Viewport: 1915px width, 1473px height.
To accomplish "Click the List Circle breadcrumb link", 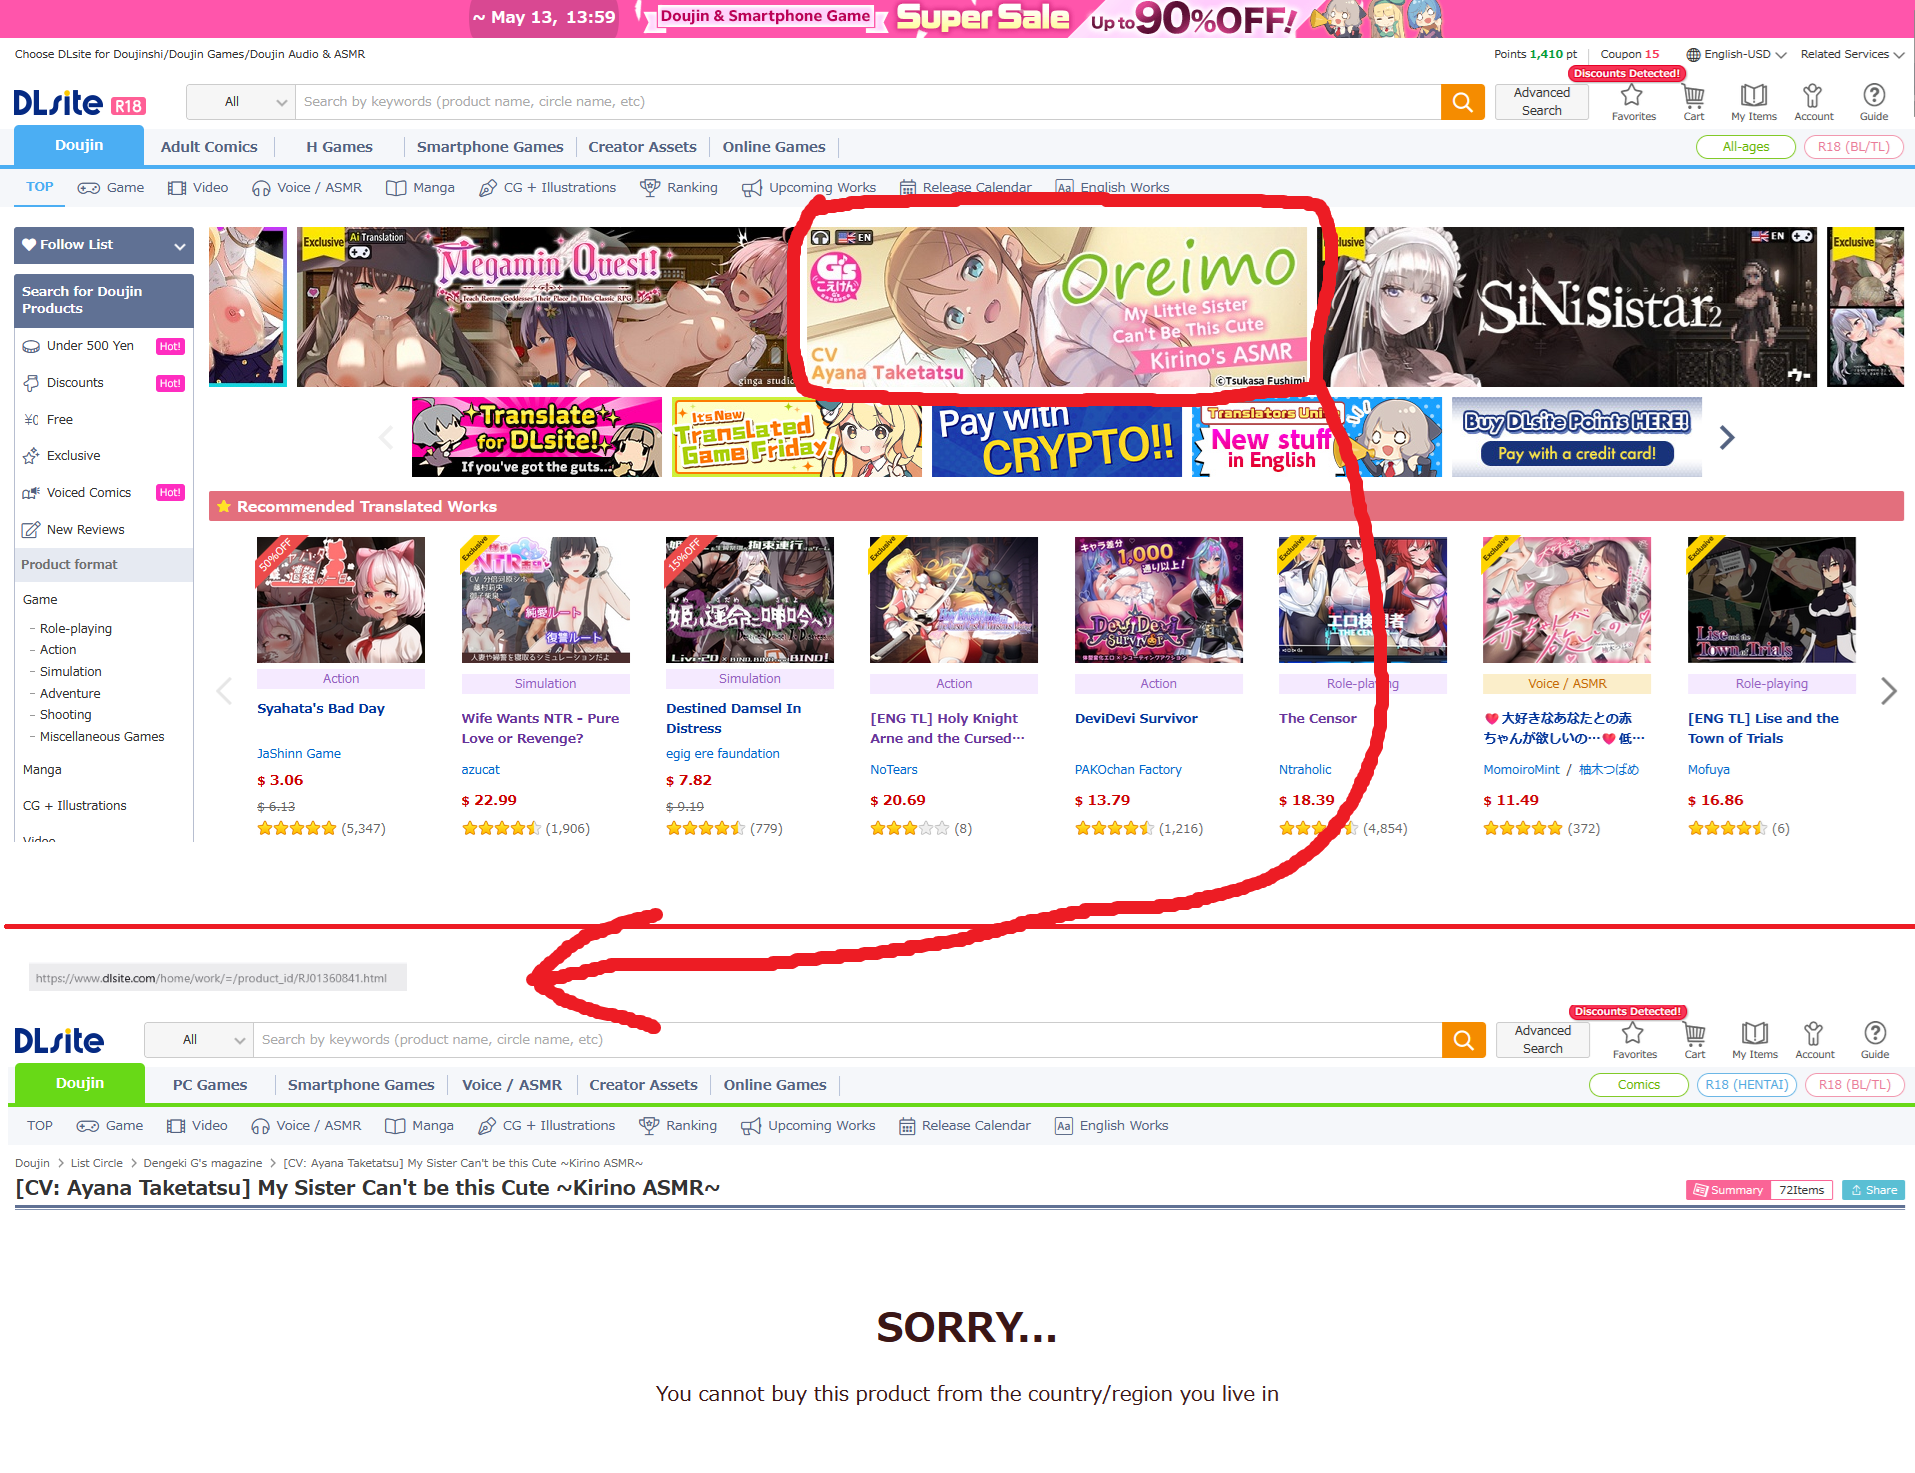I will pos(97,1163).
